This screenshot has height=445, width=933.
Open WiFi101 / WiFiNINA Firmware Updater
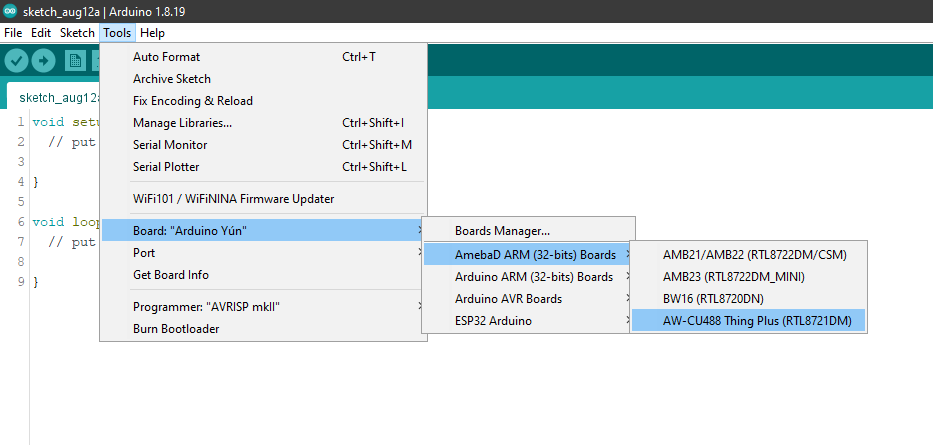pos(263,199)
